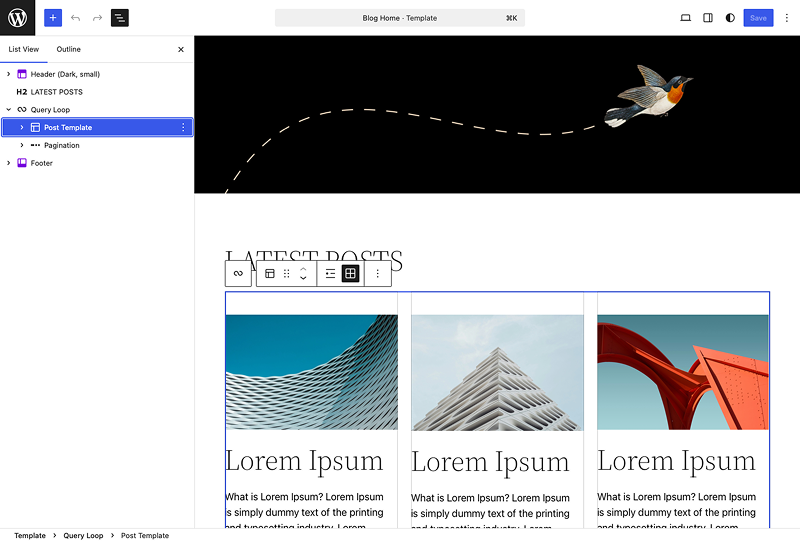Click the first post excerpt text
800x542 pixels.
pos(305,511)
